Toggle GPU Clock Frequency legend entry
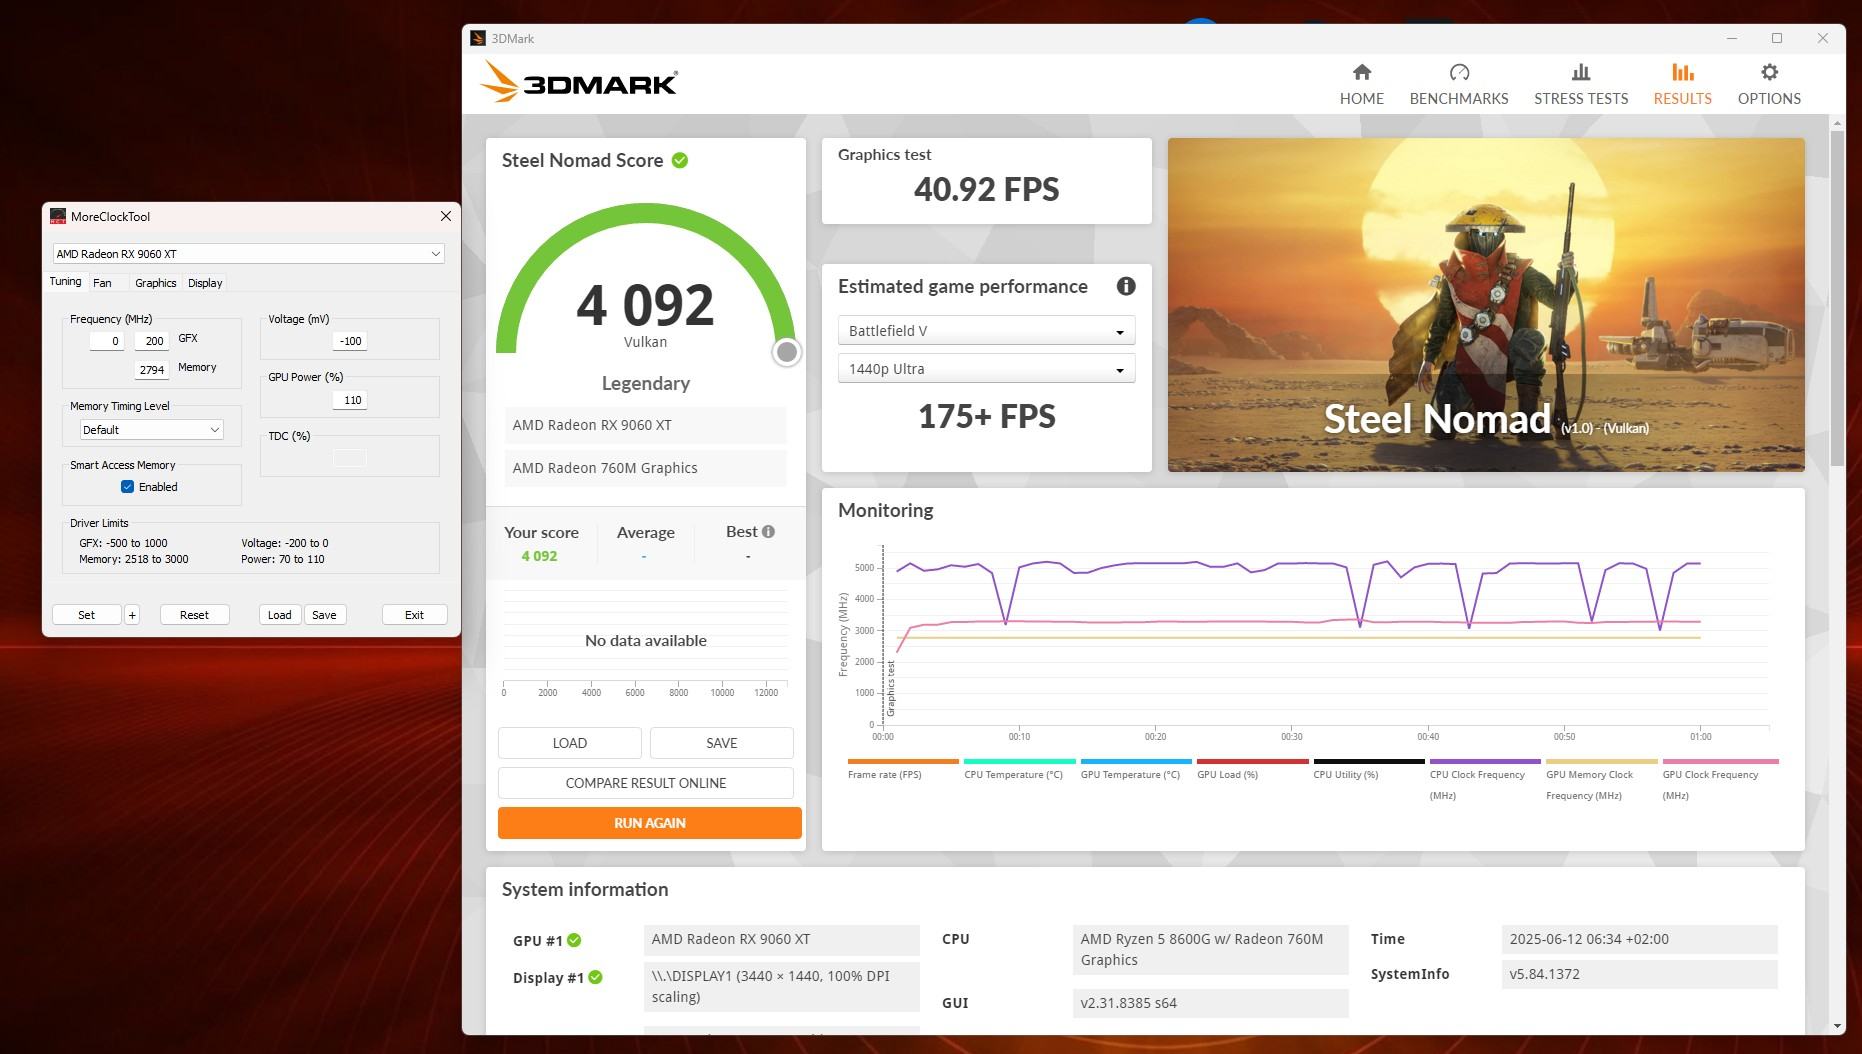Image resolution: width=1862 pixels, height=1054 pixels. [x=1719, y=780]
